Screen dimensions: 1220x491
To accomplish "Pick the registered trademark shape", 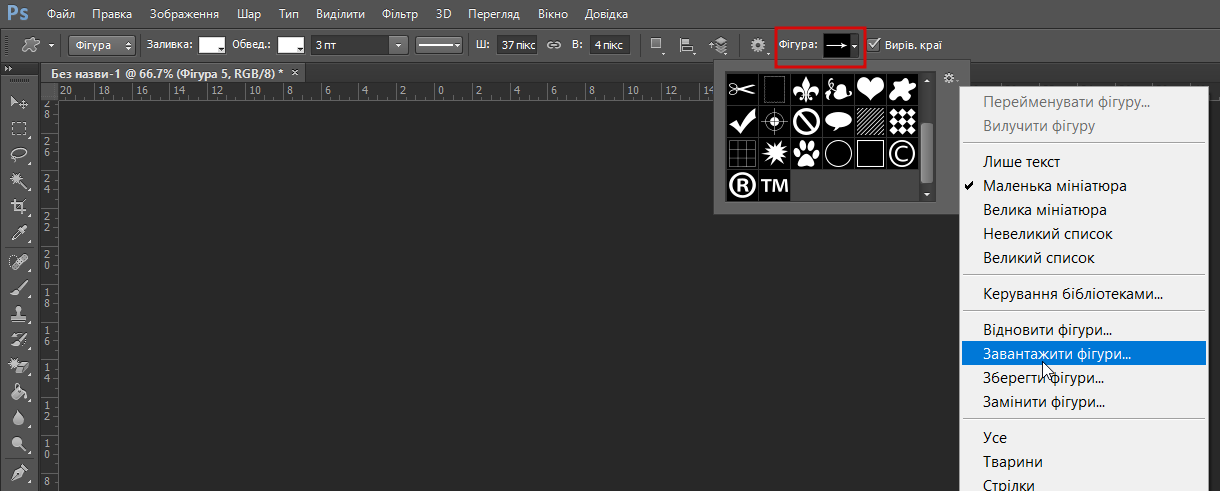I will point(741,185).
